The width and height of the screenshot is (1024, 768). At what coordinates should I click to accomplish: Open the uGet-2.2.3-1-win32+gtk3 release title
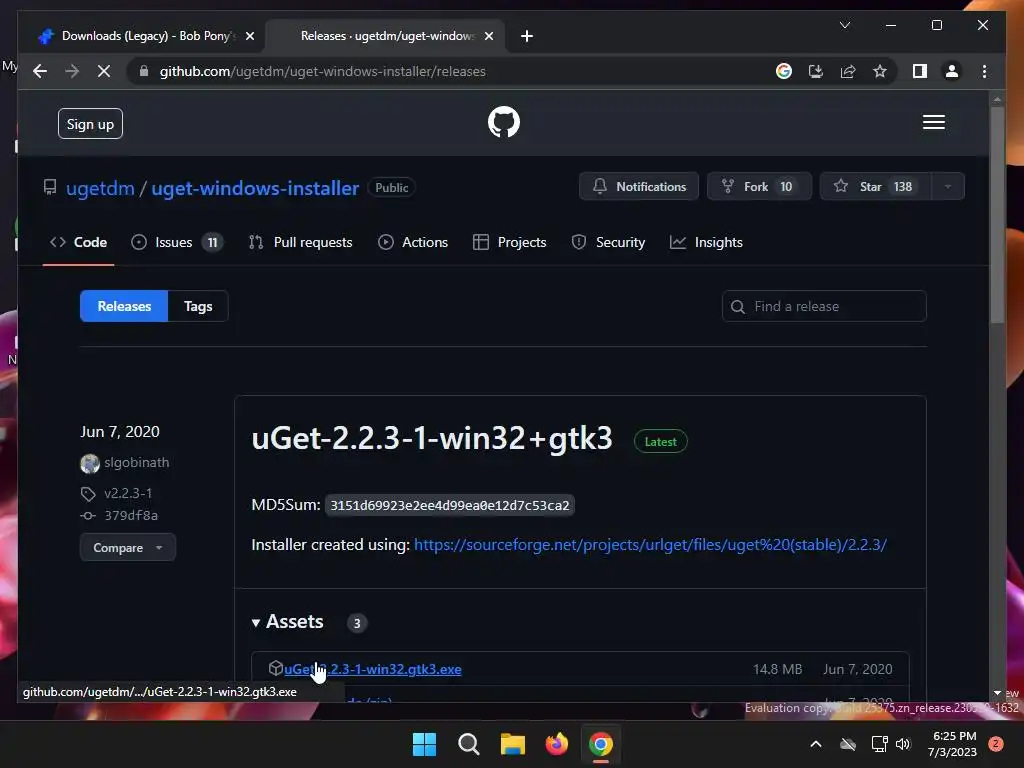click(432, 438)
